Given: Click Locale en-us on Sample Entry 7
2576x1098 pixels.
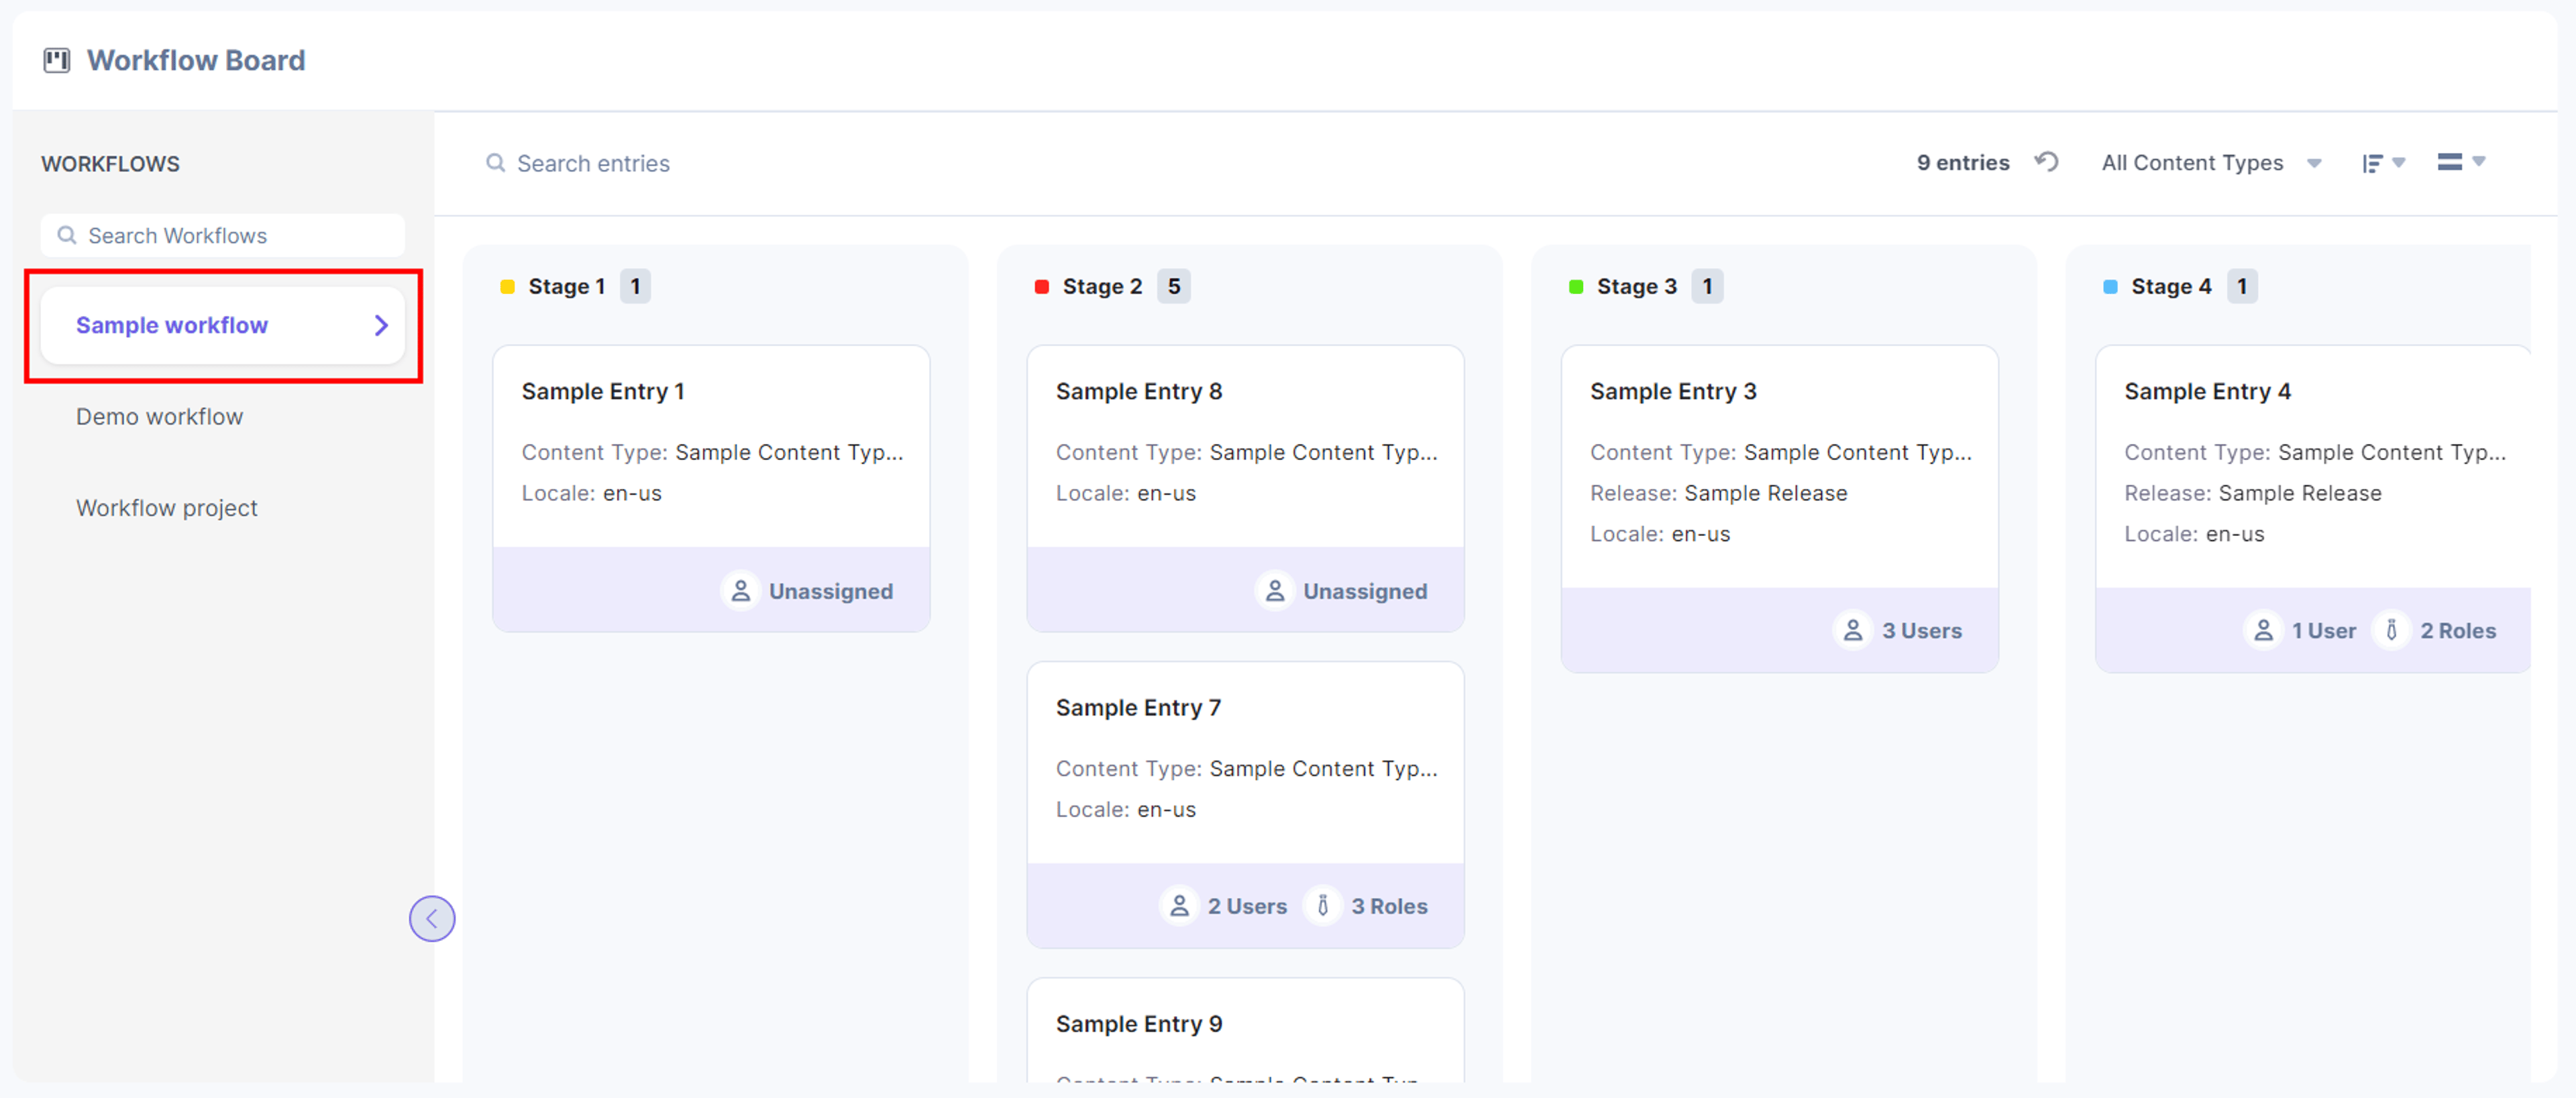Looking at the screenshot, I should [x=1125, y=810].
